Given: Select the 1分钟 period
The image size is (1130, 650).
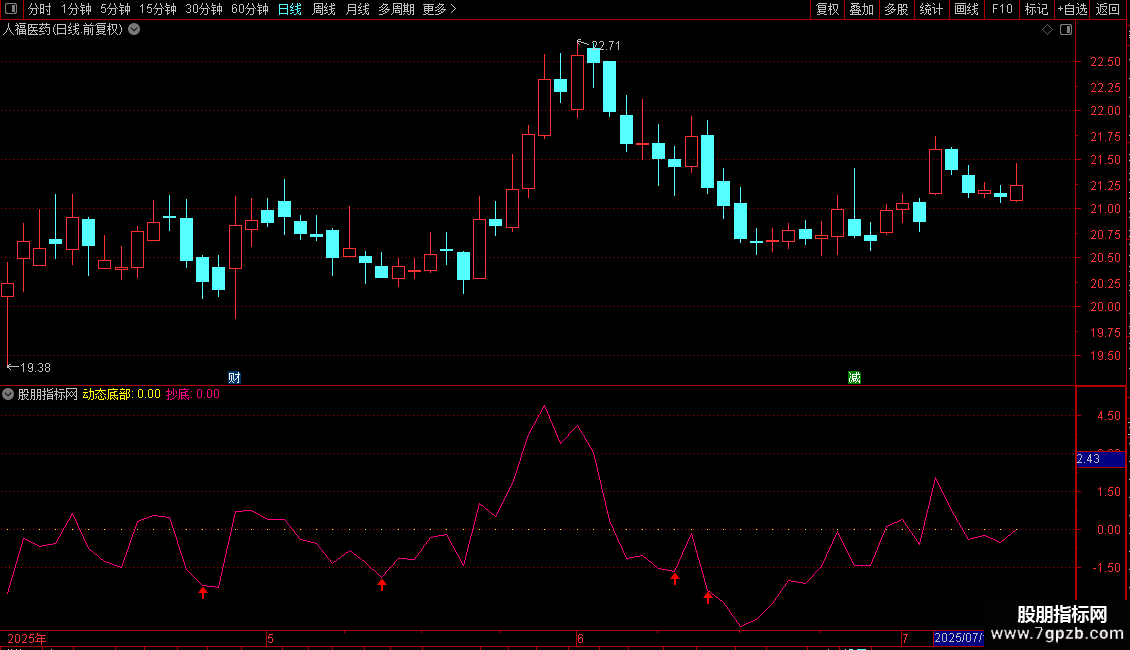Looking at the screenshot, I should 76,9.
